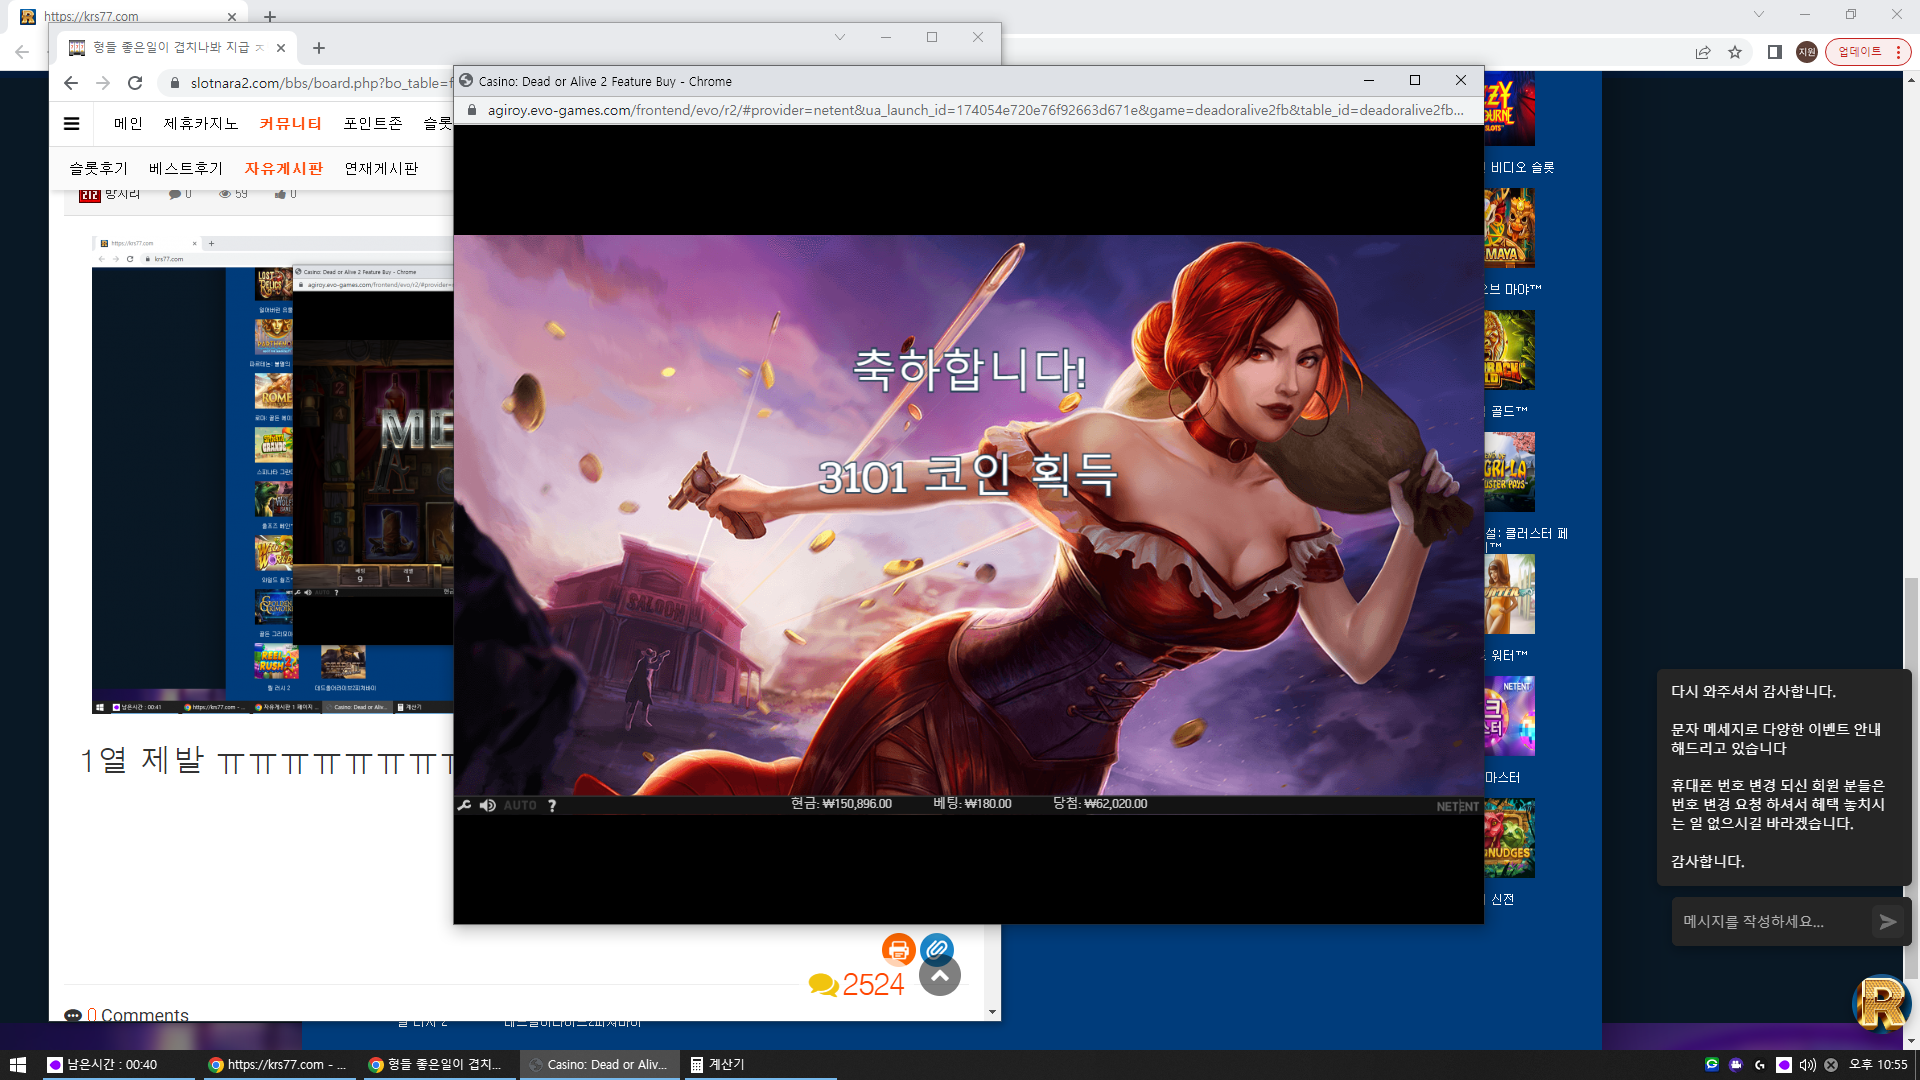Select the 커뮤니티 menu item

click(x=290, y=124)
